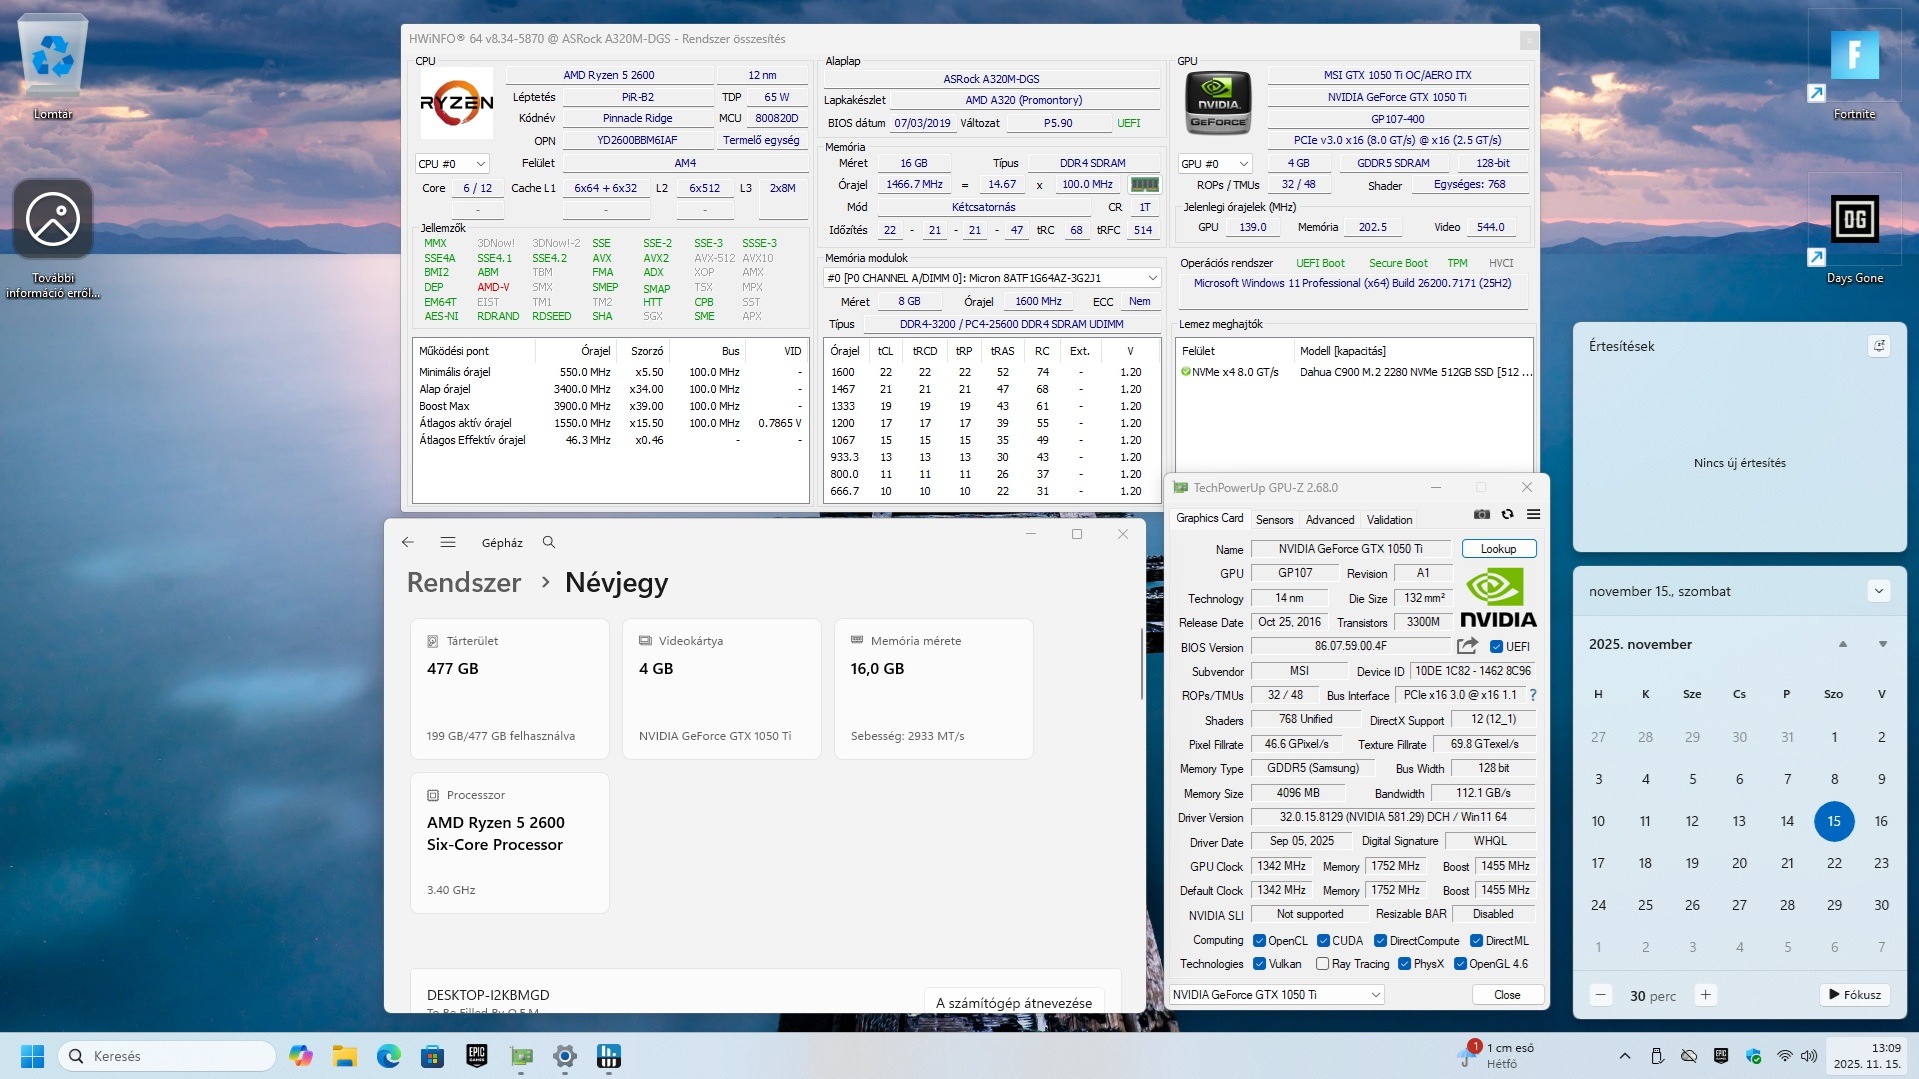Open the Tárterület 477 GB storage card

[x=510, y=689]
